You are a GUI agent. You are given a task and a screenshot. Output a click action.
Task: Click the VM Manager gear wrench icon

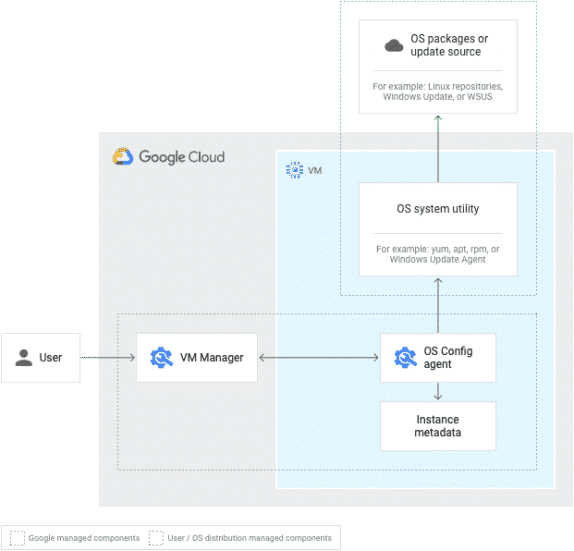(161, 358)
